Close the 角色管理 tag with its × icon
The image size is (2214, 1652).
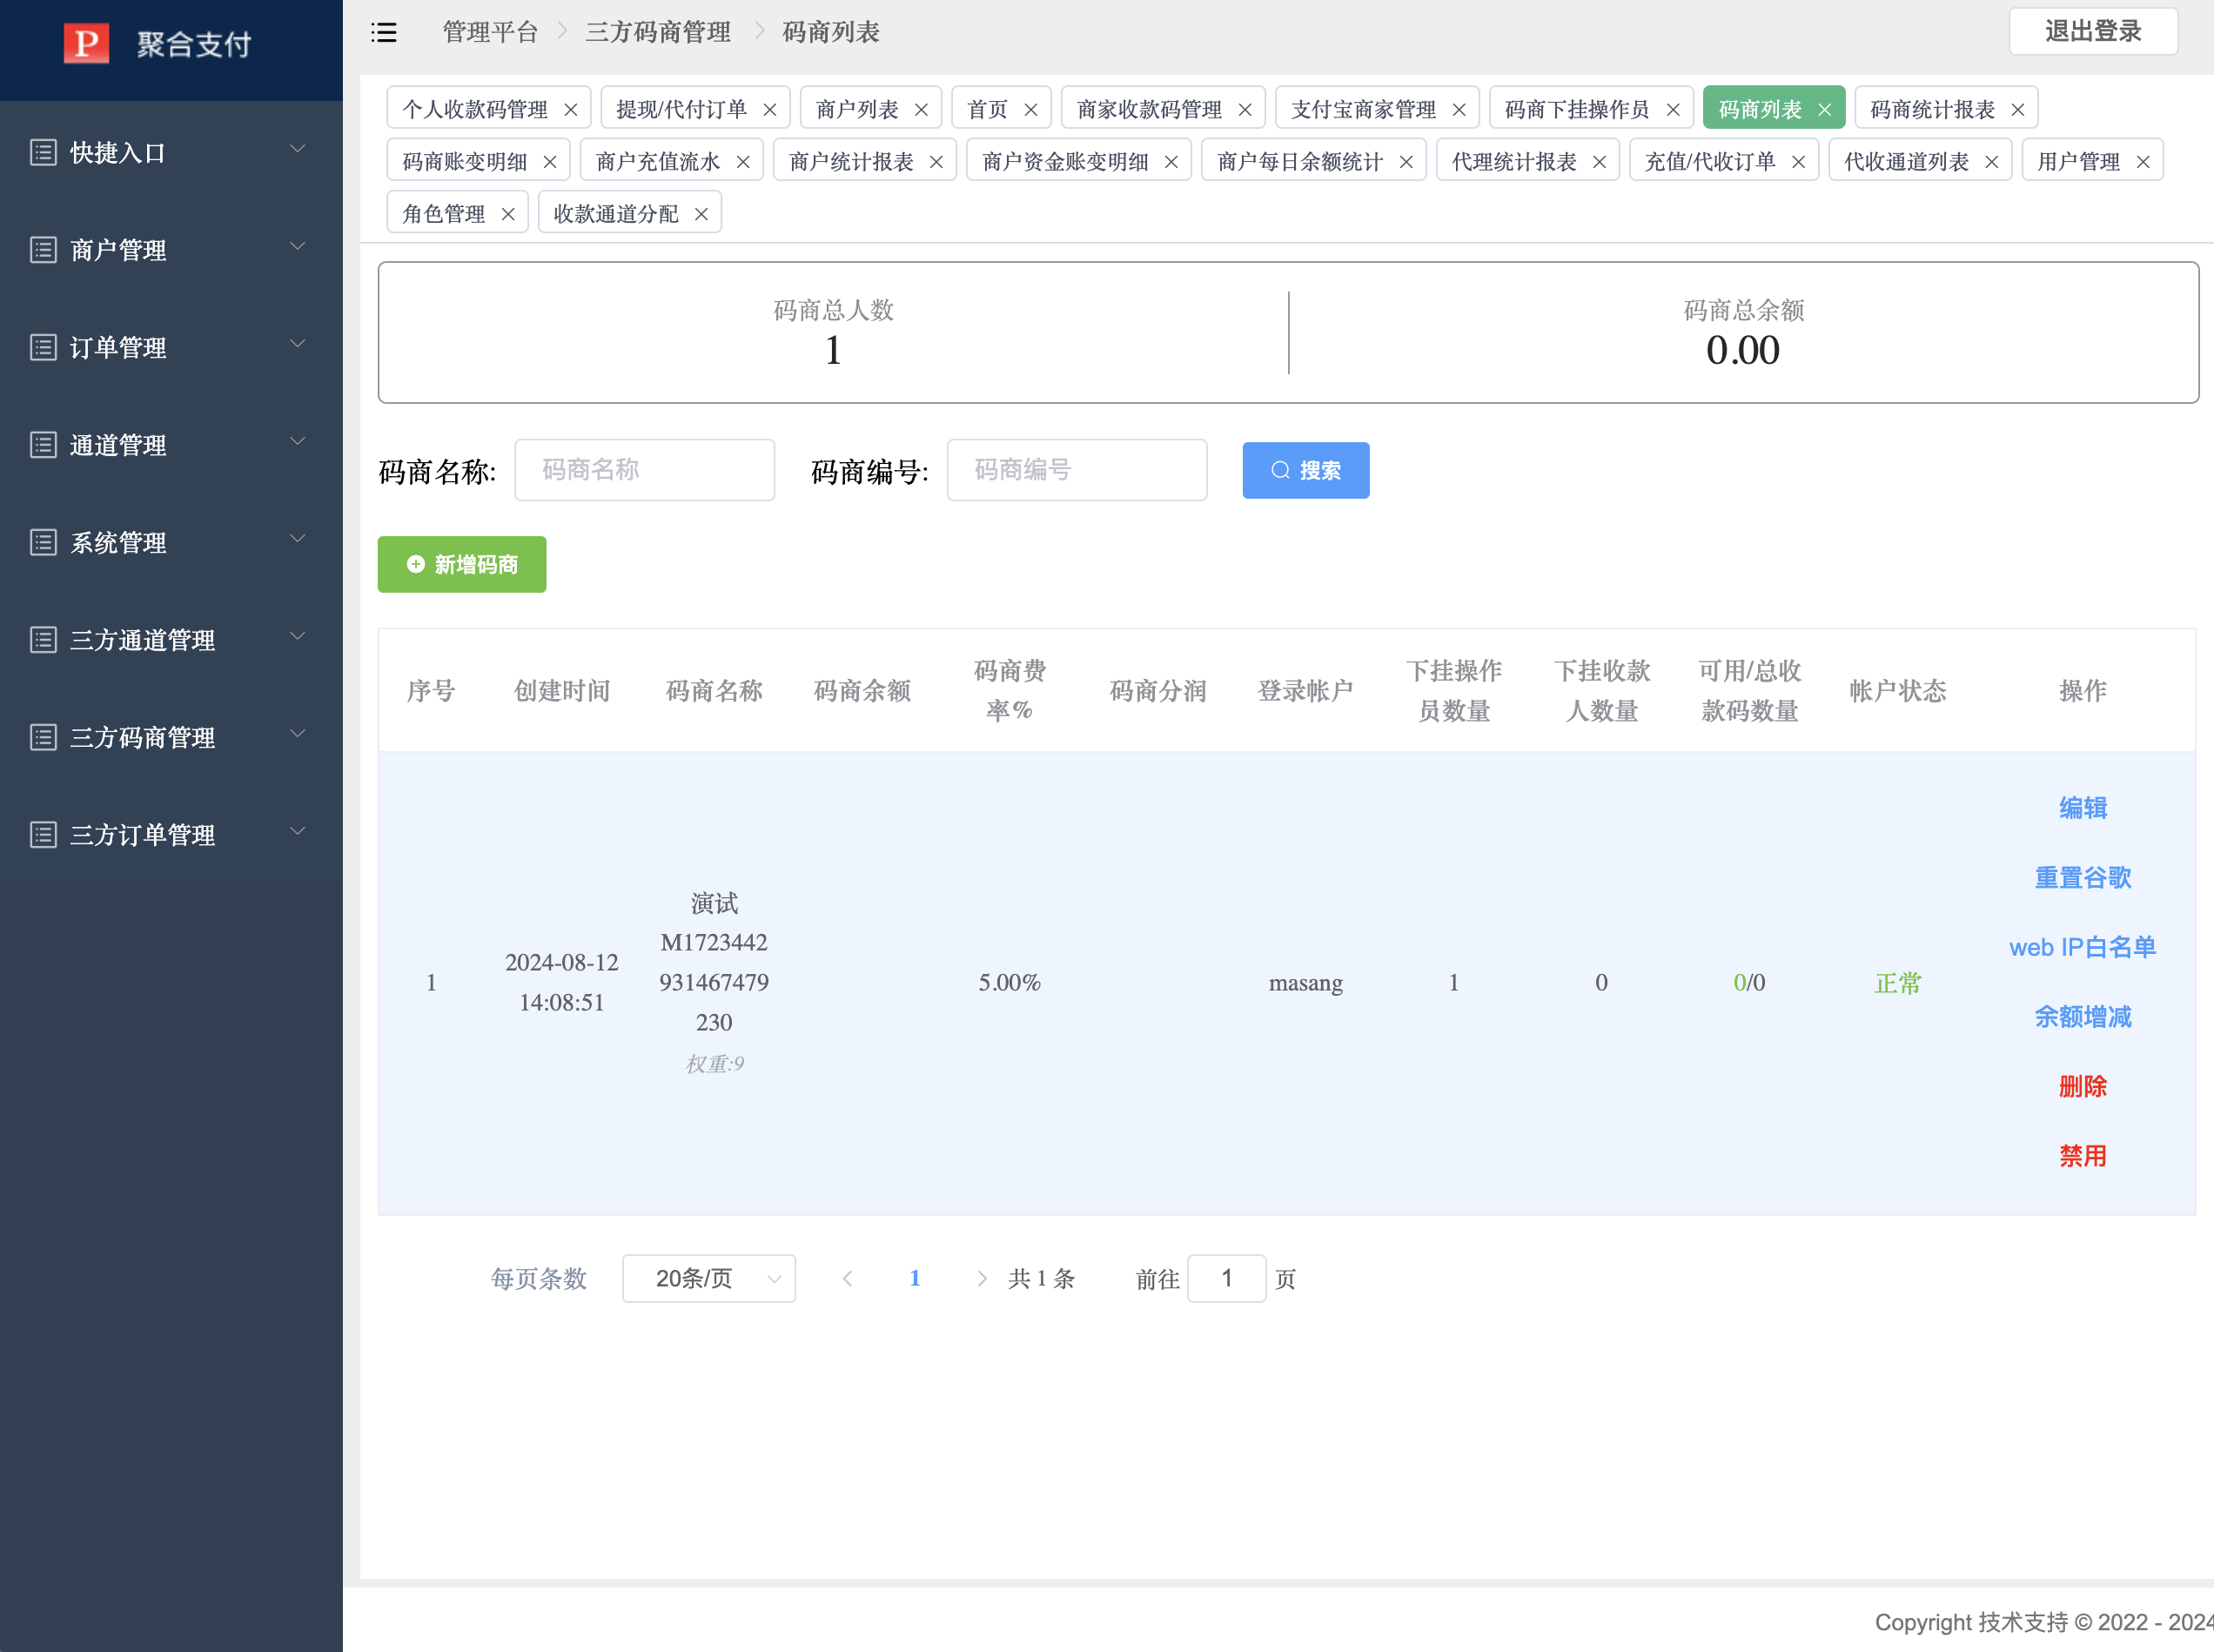click(510, 212)
